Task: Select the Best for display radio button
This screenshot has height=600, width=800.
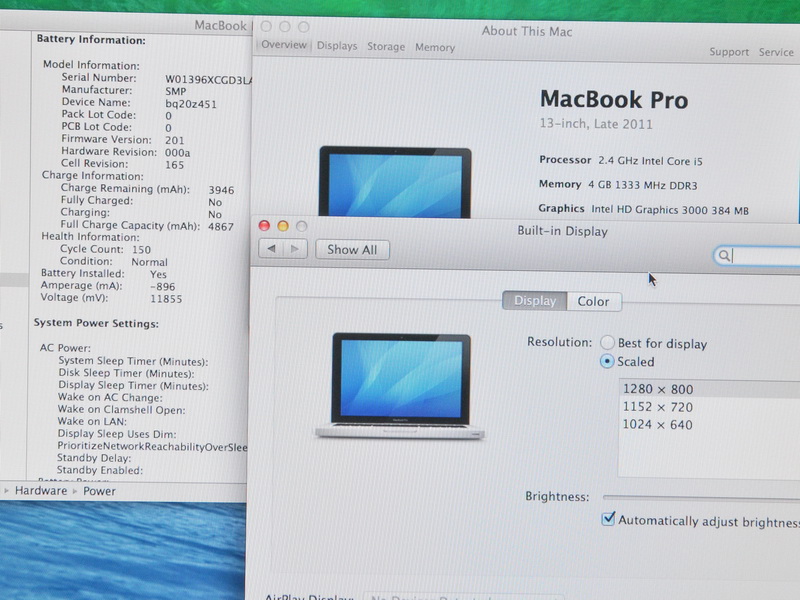Action: click(607, 342)
